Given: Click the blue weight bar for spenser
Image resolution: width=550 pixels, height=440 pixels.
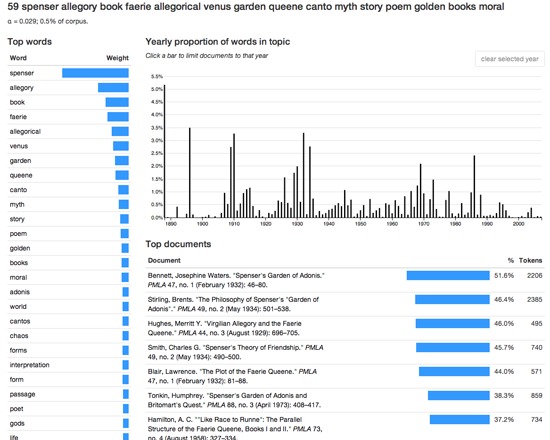Looking at the screenshot, I should point(95,73).
